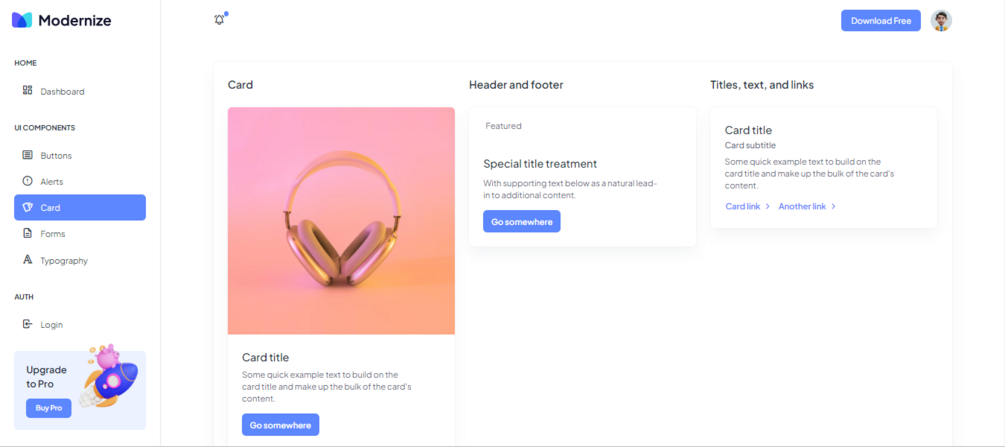Click the notification bell icon
This screenshot has height=447, width=1005.
(219, 20)
